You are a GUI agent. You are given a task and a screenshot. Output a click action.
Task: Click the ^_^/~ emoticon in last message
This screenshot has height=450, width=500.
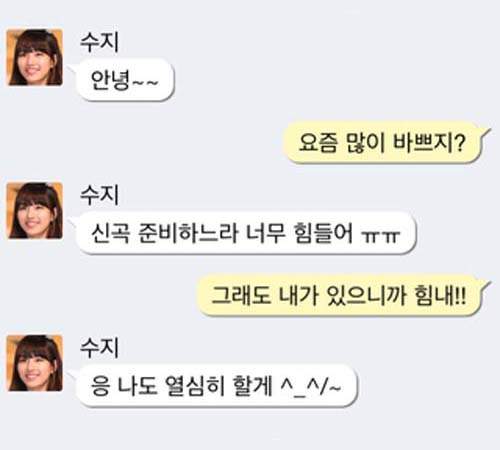pyautogui.click(x=311, y=387)
